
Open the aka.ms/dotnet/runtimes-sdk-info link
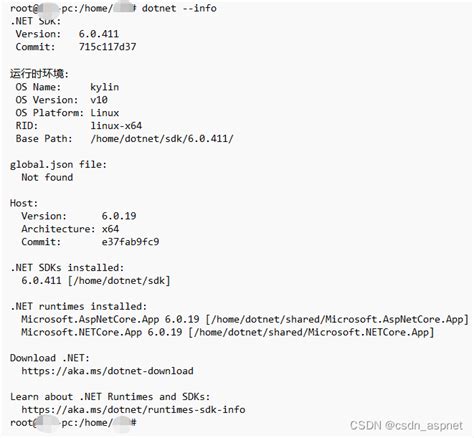click(133, 410)
